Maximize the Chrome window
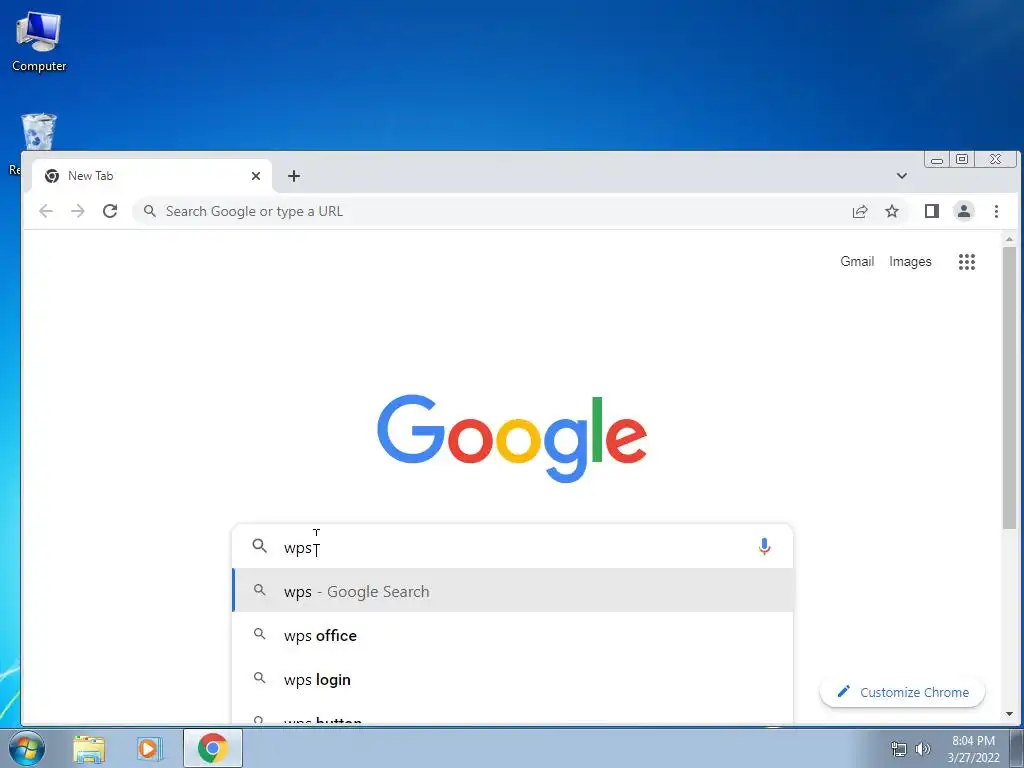This screenshot has height=768, width=1024. coord(961,159)
